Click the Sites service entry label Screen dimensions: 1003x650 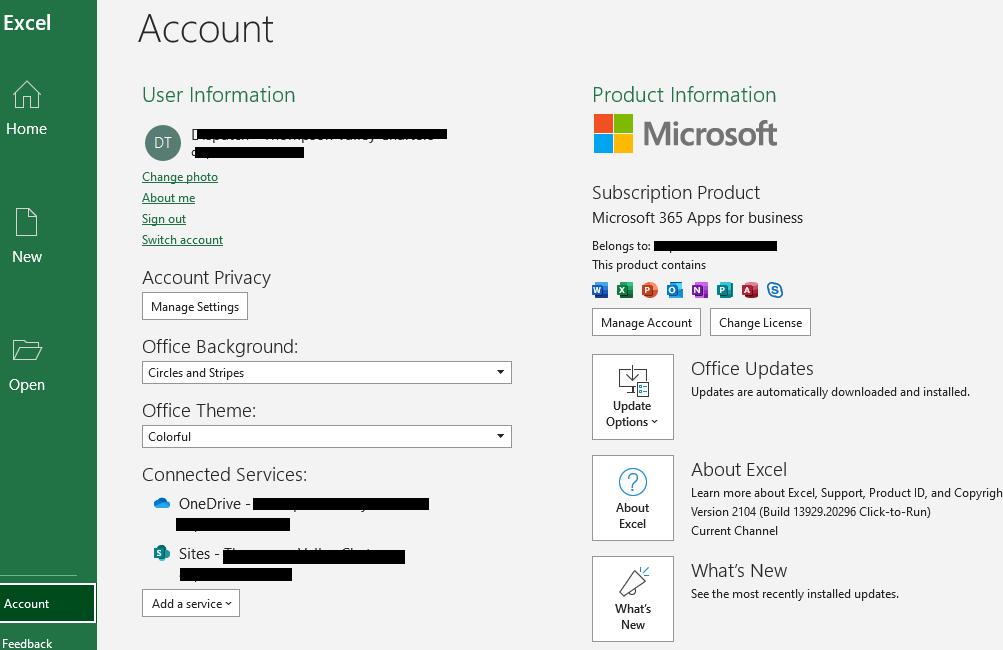pyautogui.click(x=199, y=553)
